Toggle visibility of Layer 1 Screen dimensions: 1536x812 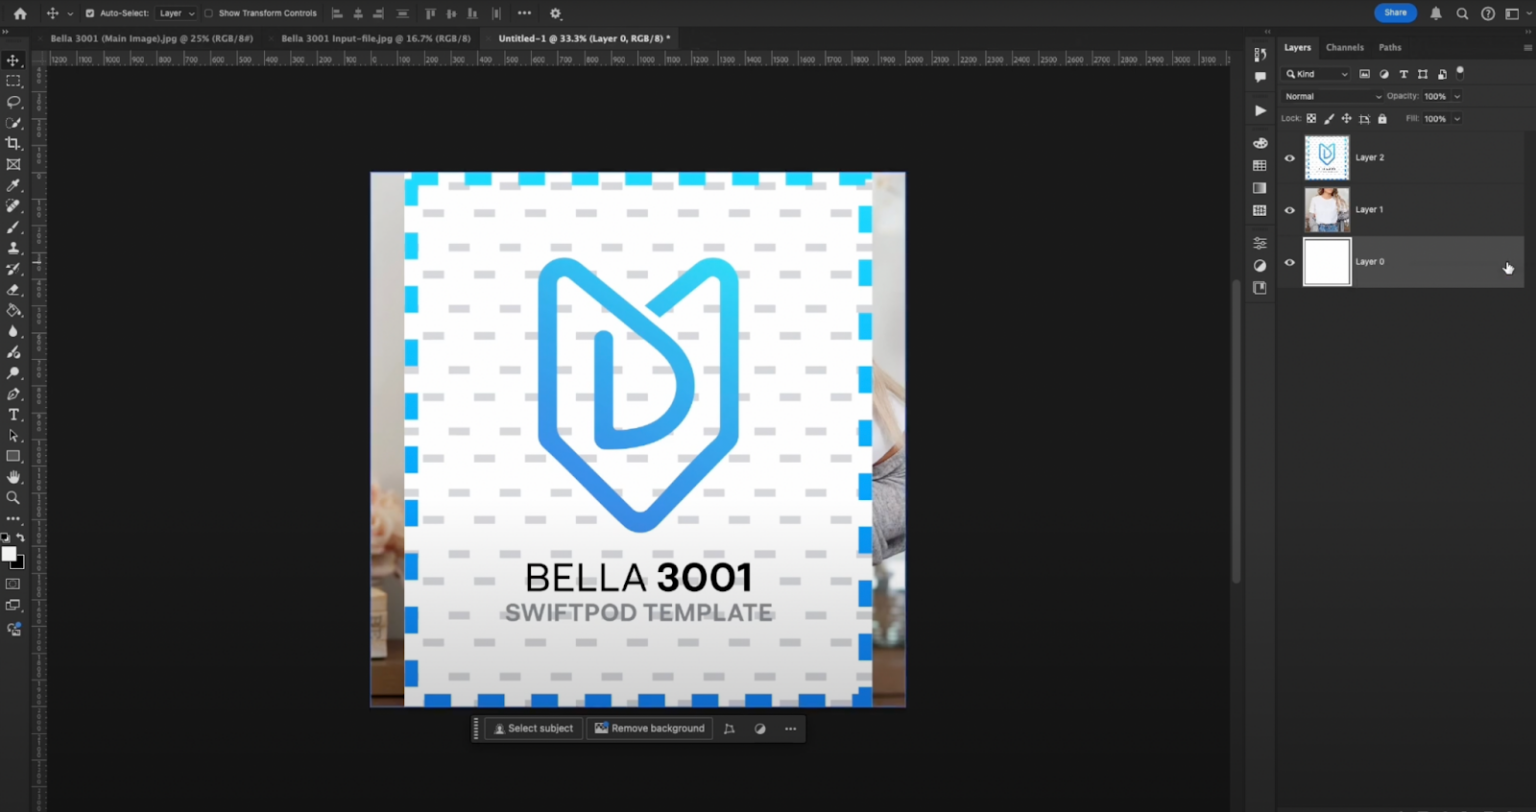tap(1290, 210)
